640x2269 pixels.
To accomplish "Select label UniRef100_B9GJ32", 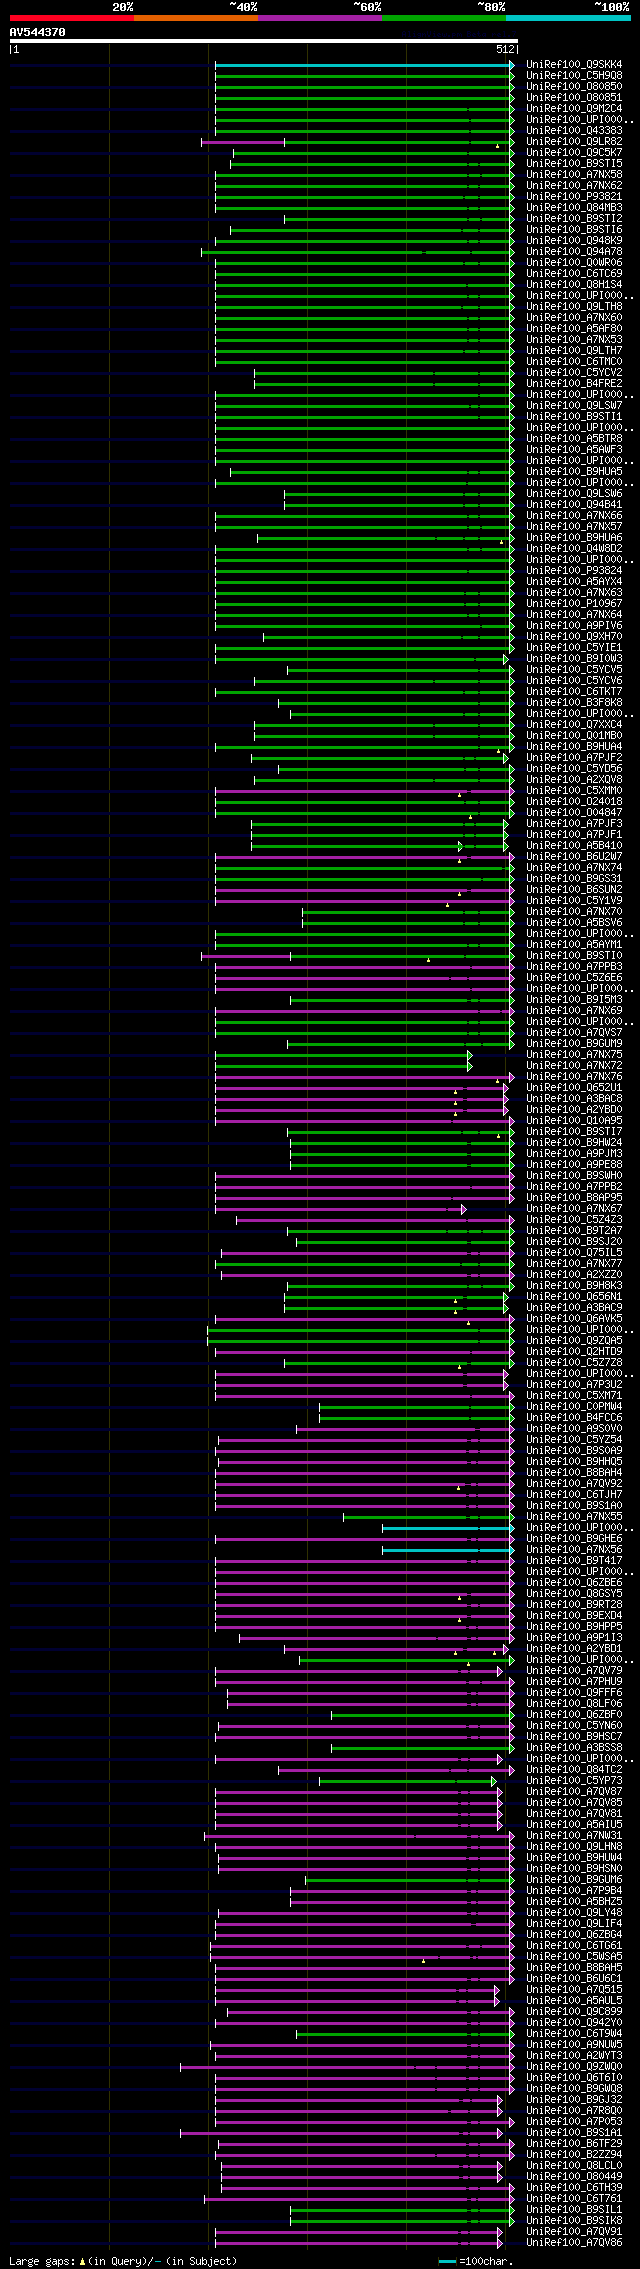I will tap(574, 2100).
